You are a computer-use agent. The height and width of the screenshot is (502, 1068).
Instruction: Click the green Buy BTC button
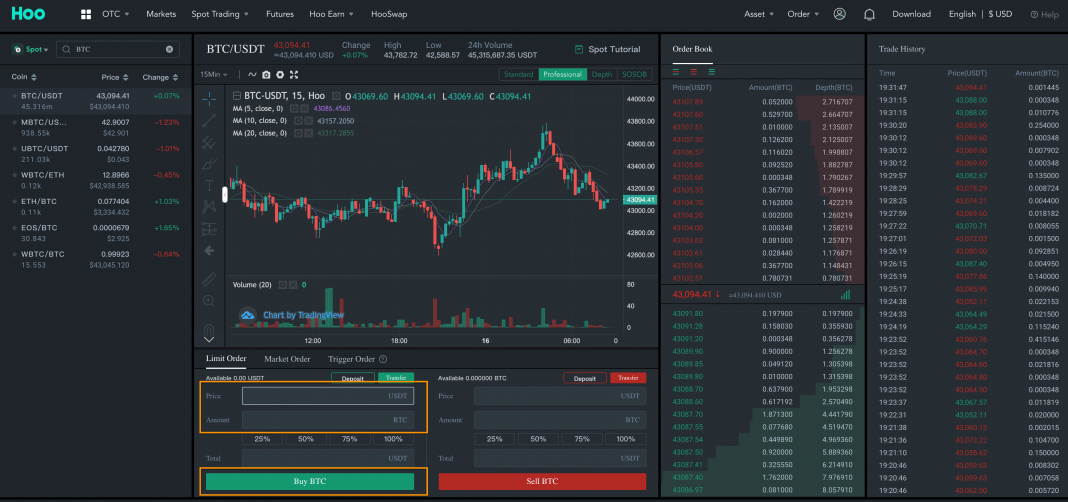pyautogui.click(x=310, y=482)
